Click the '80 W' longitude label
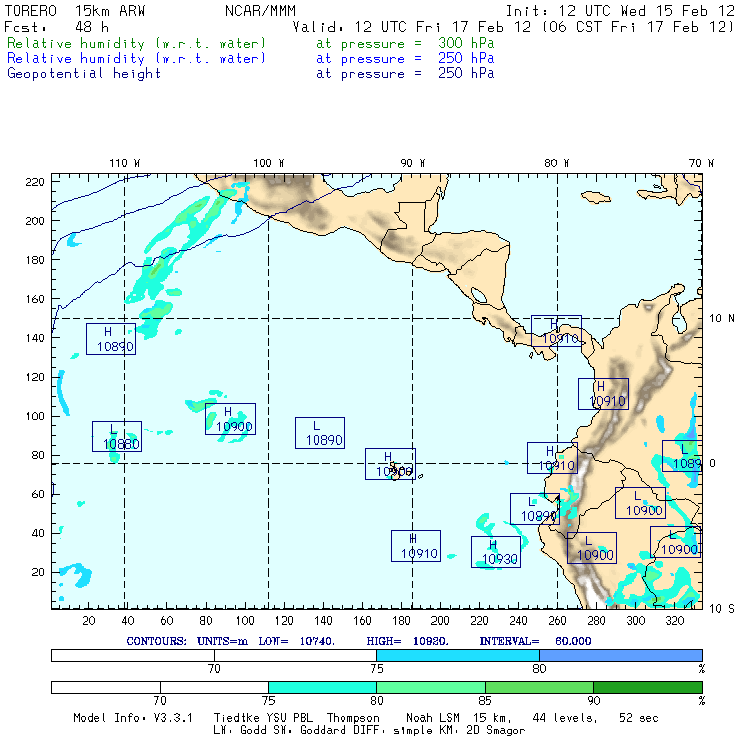Image resolution: width=740 pixels, height=740 pixels. (x=556, y=163)
